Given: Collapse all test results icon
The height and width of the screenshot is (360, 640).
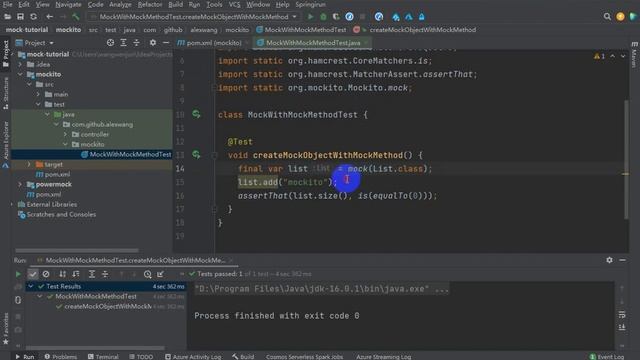Looking at the screenshot, I should (105, 274).
